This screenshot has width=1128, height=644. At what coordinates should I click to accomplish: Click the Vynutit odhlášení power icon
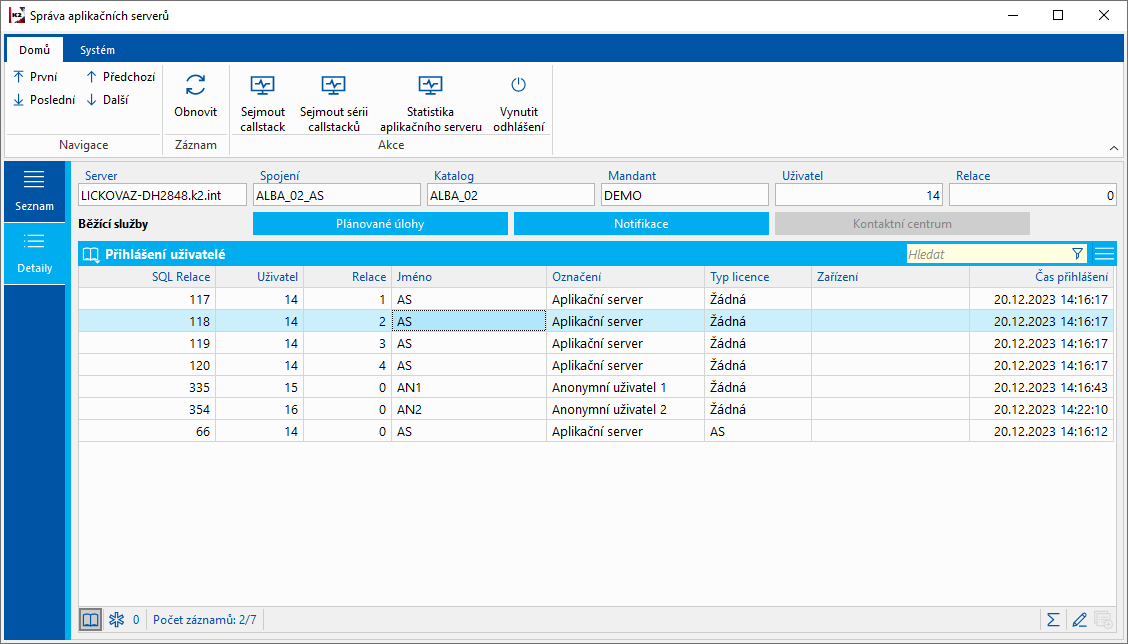tap(518, 86)
